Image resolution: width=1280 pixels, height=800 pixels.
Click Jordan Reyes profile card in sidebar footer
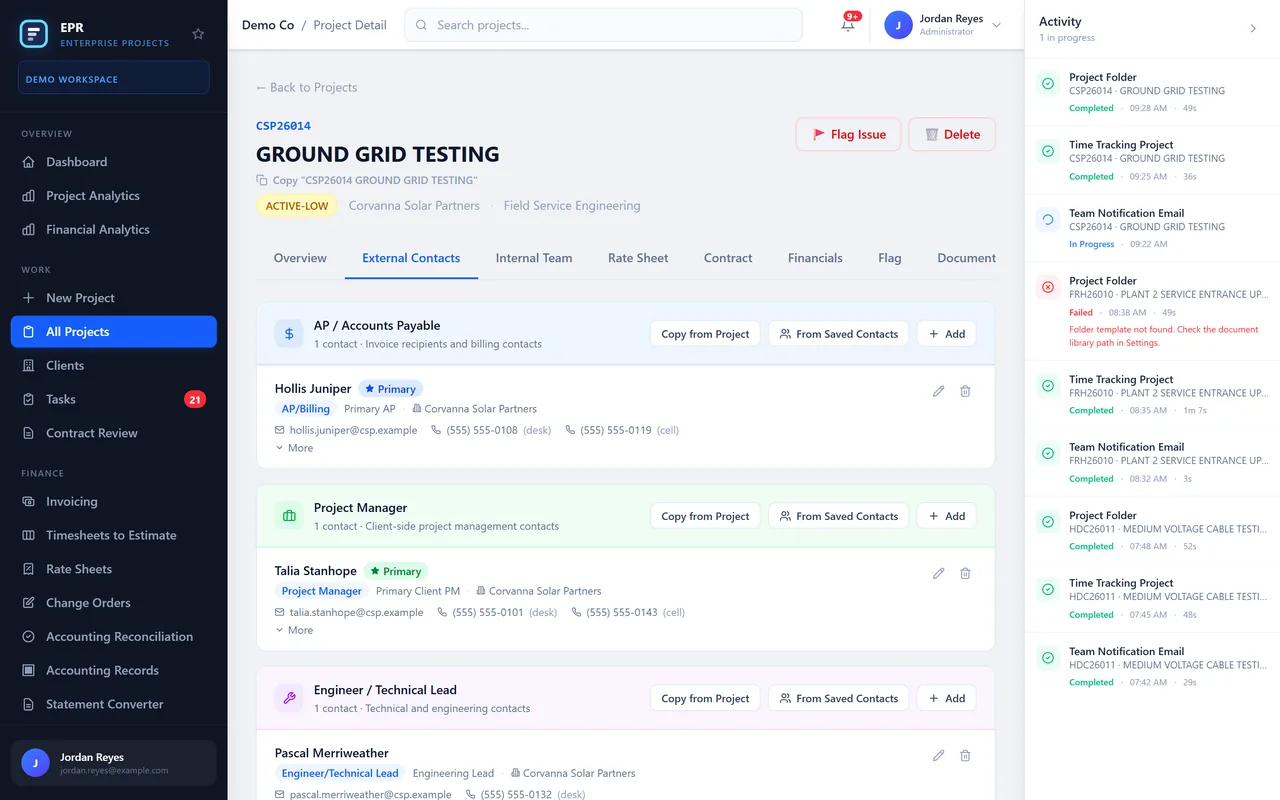click(x=114, y=763)
